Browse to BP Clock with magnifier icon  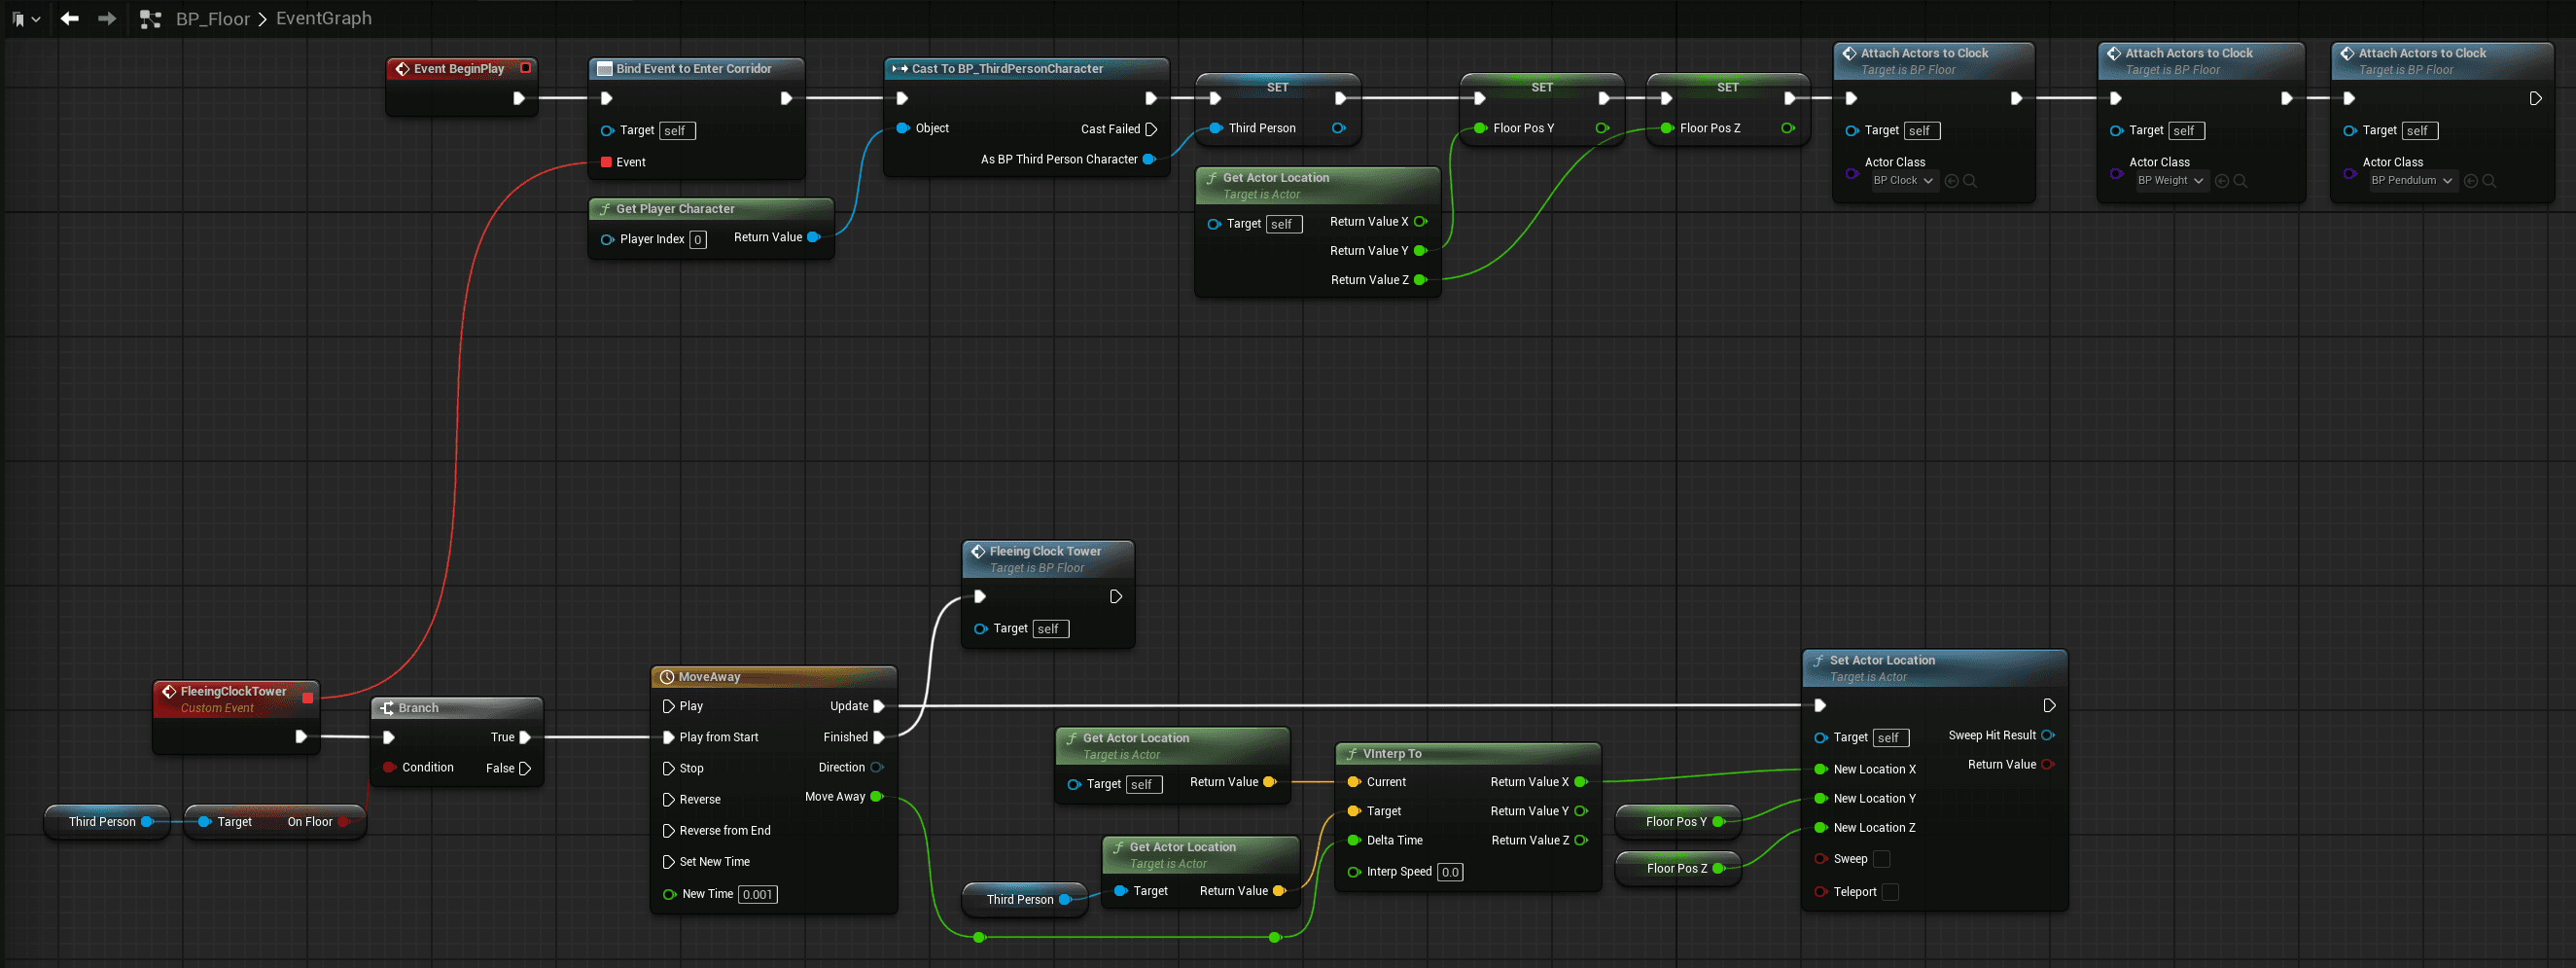click(1970, 181)
